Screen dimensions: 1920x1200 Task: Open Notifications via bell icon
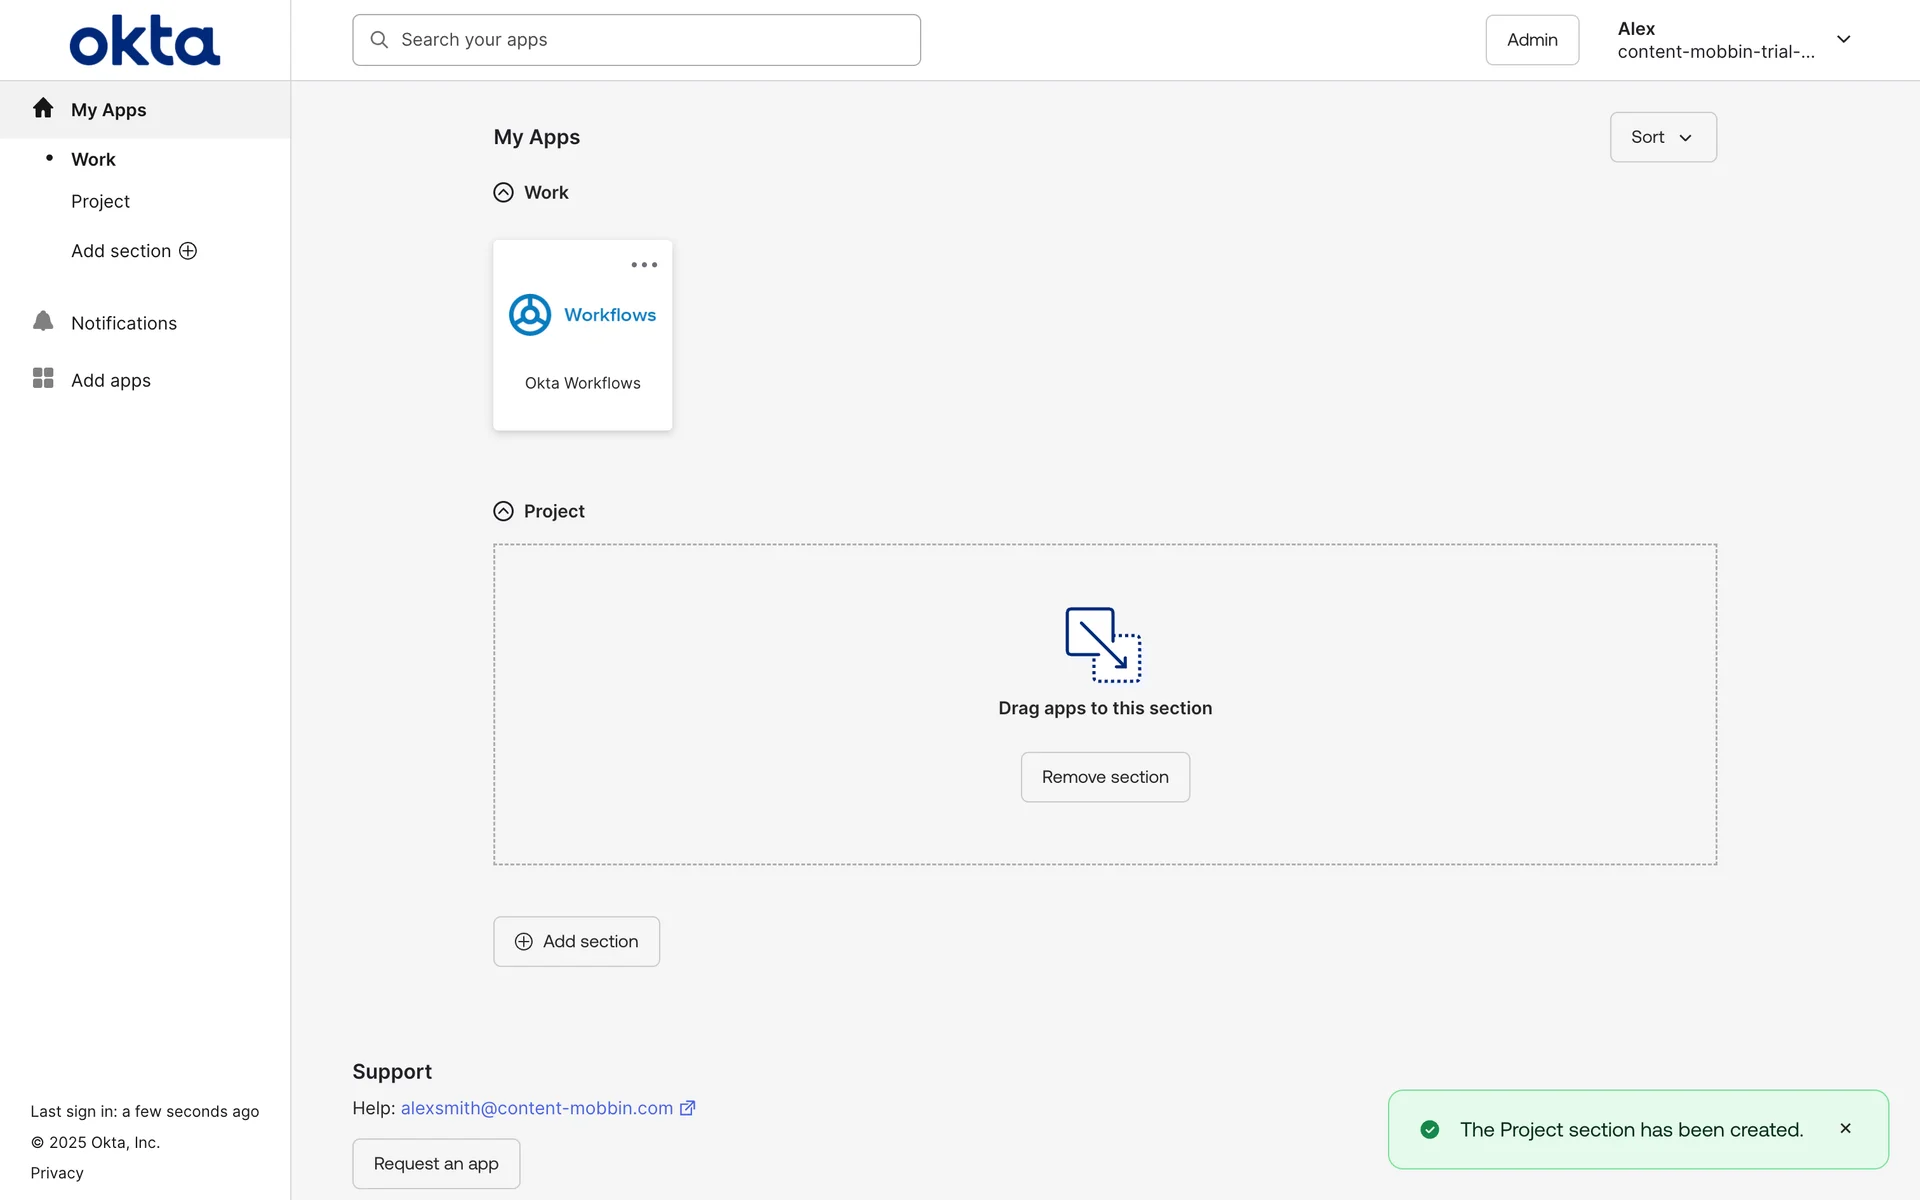[43, 321]
